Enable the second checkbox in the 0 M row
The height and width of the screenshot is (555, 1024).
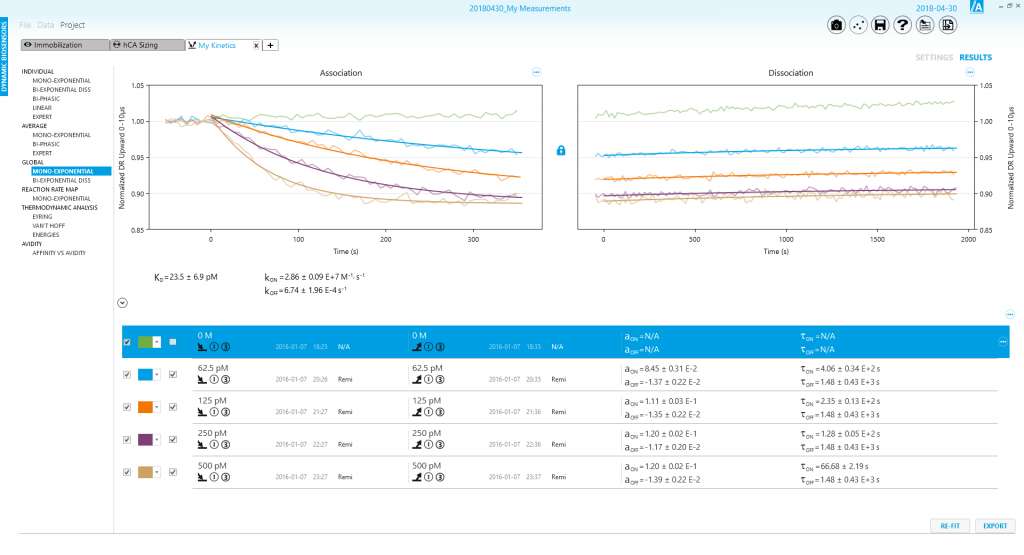tap(173, 342)
